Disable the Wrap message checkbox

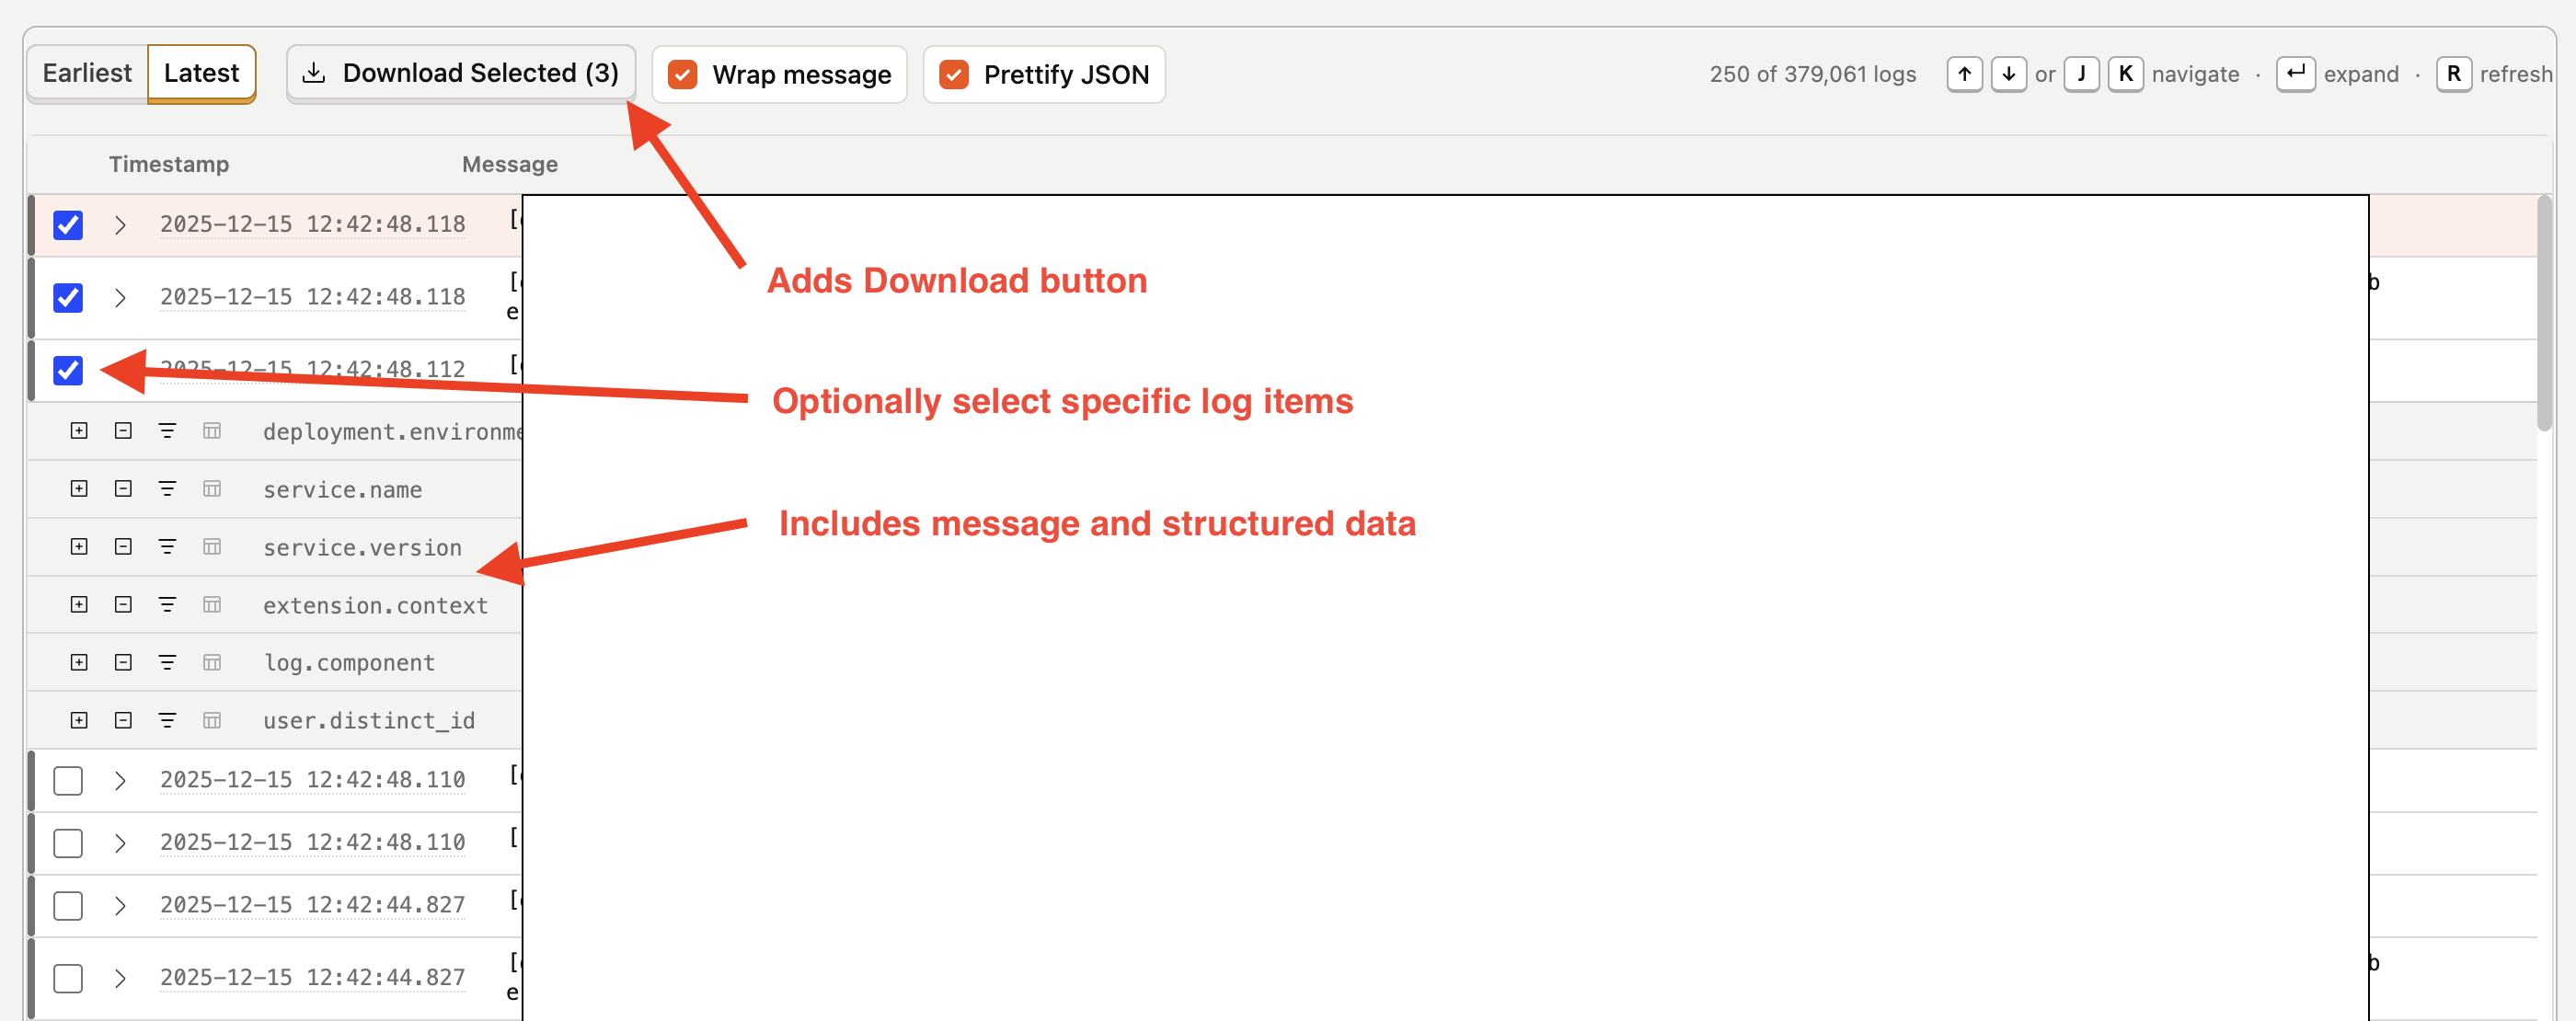tap(683, 75)
